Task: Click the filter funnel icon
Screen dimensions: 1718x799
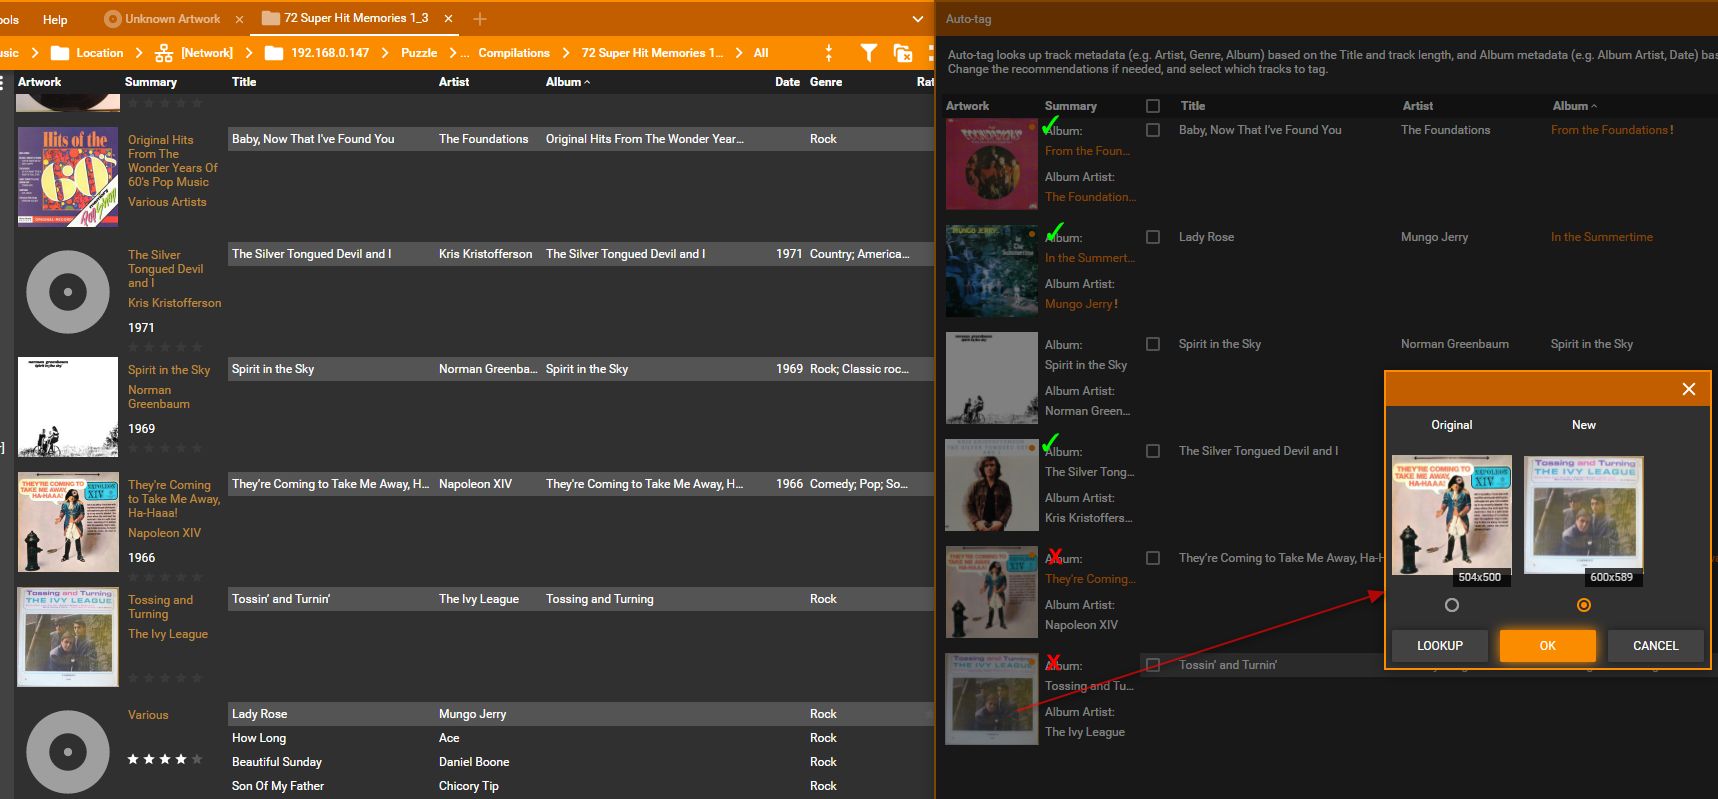Action: tap(868, 53)
